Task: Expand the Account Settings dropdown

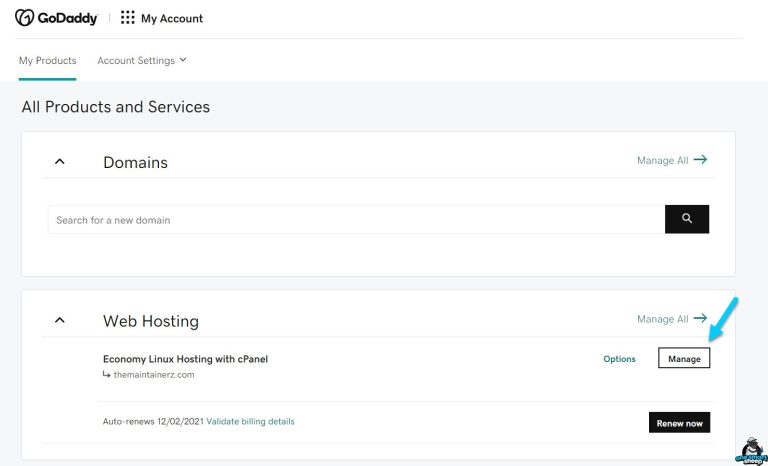Action: [142, 60]
